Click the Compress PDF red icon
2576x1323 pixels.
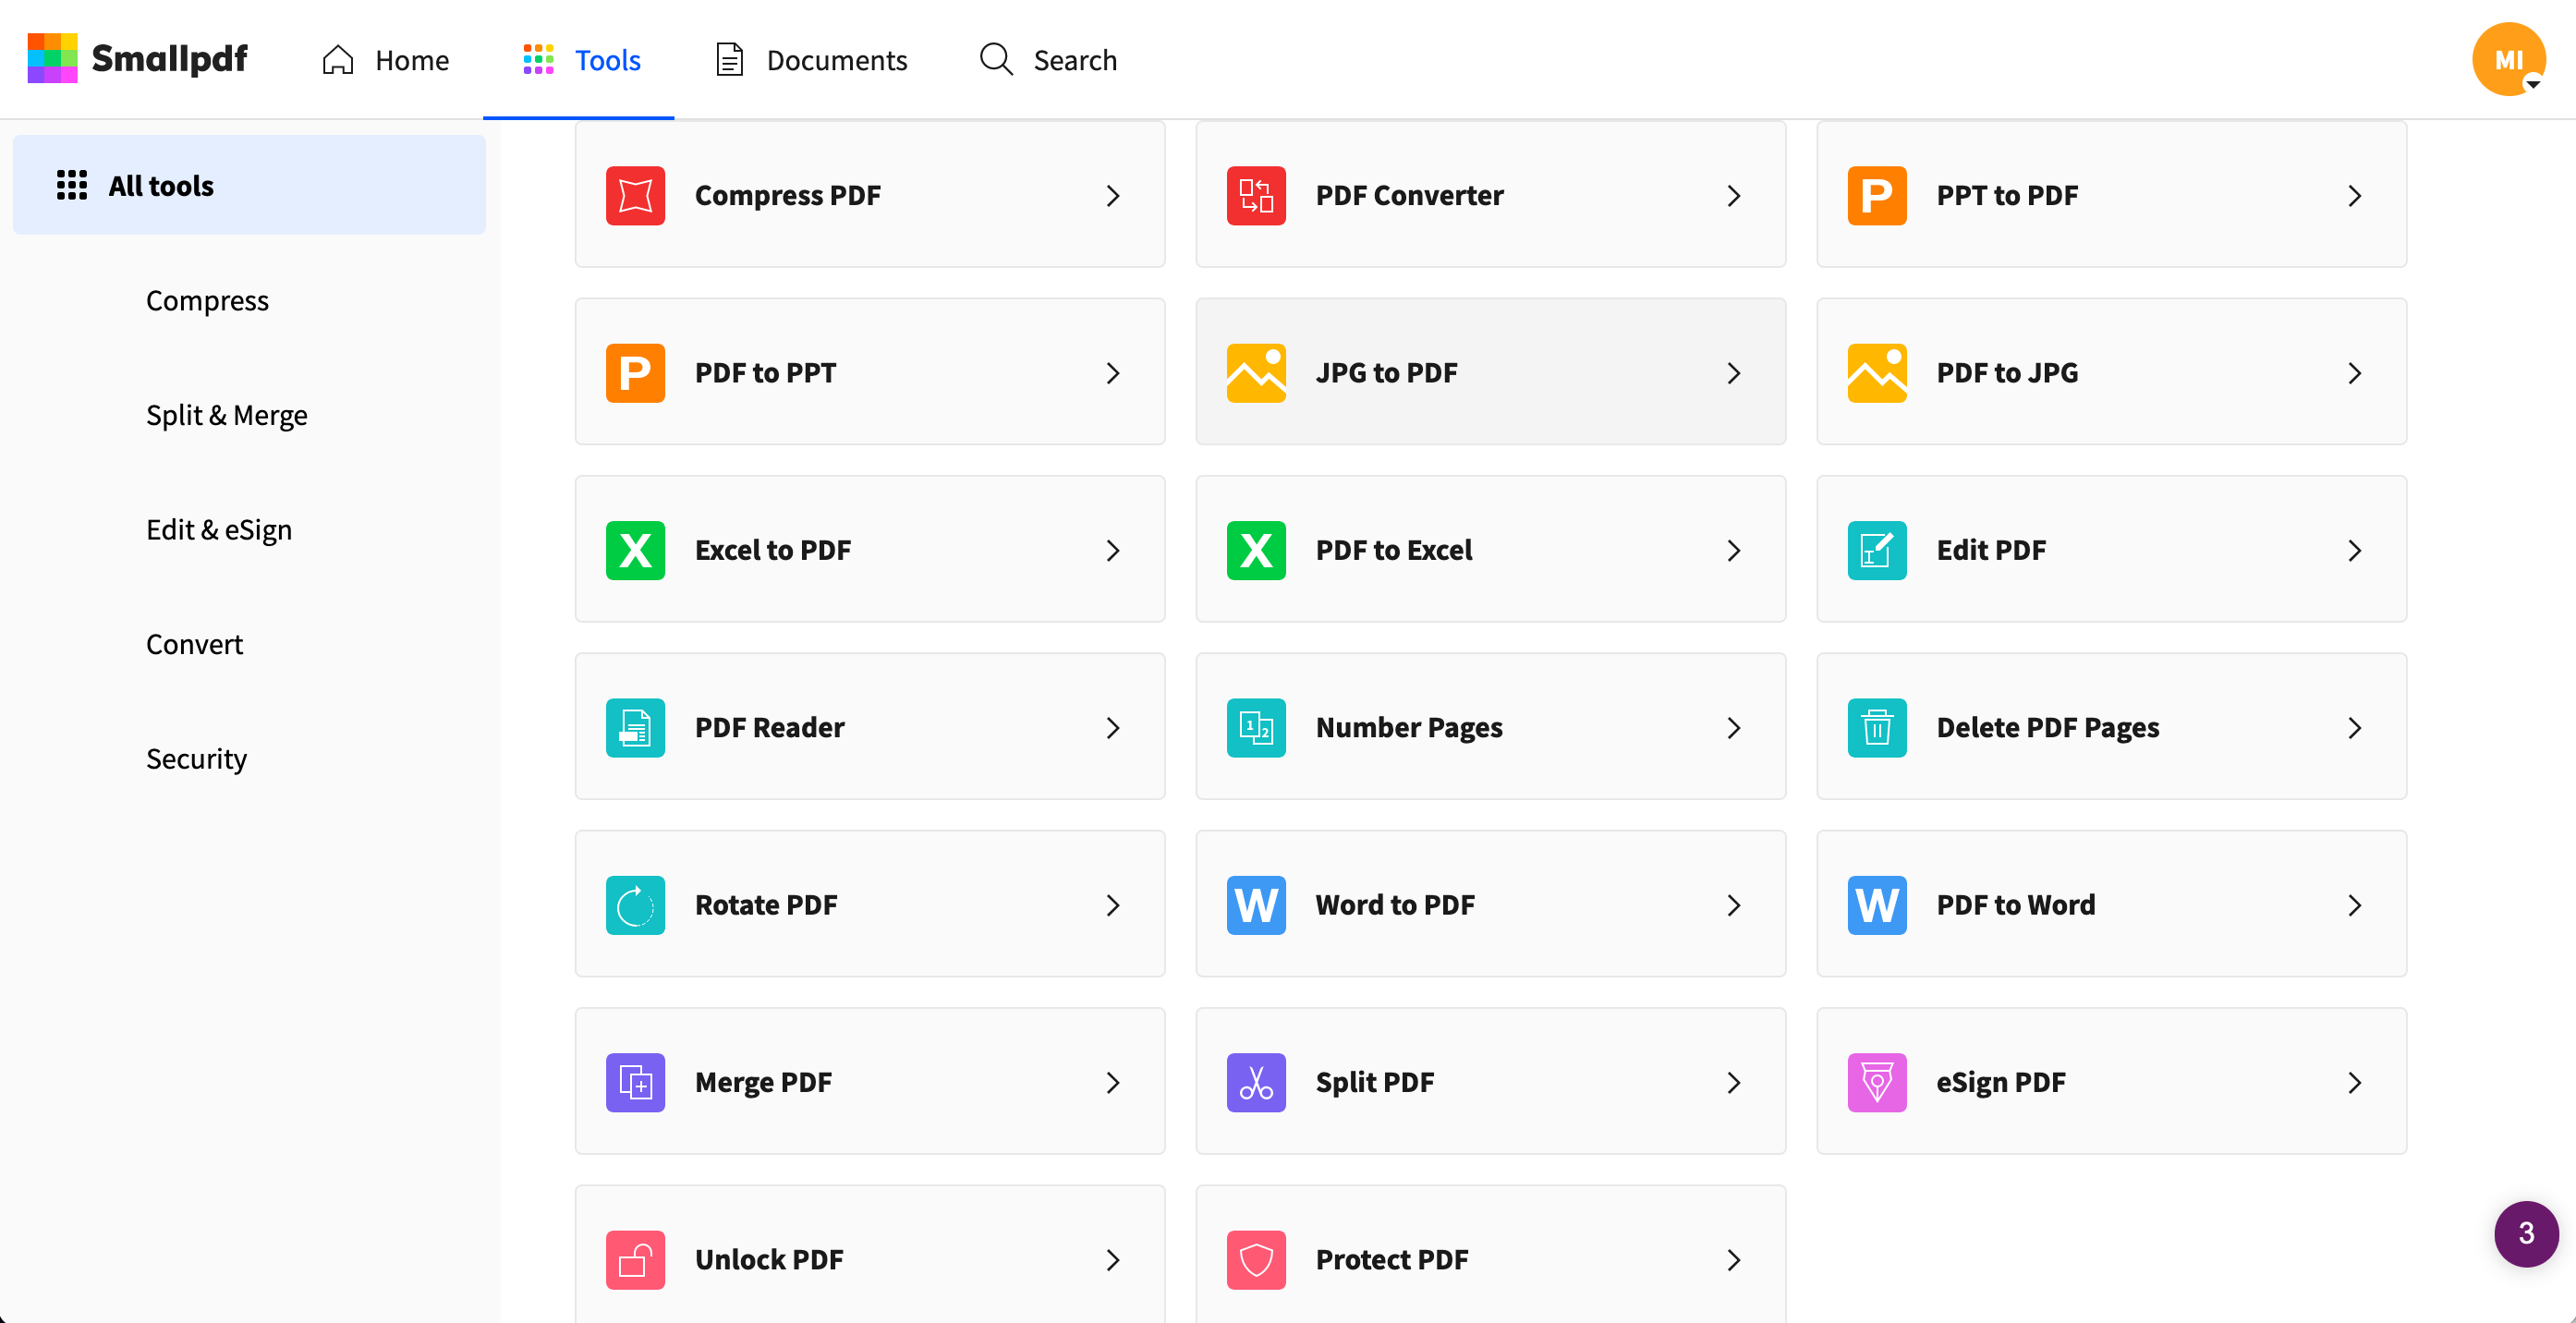635,195
